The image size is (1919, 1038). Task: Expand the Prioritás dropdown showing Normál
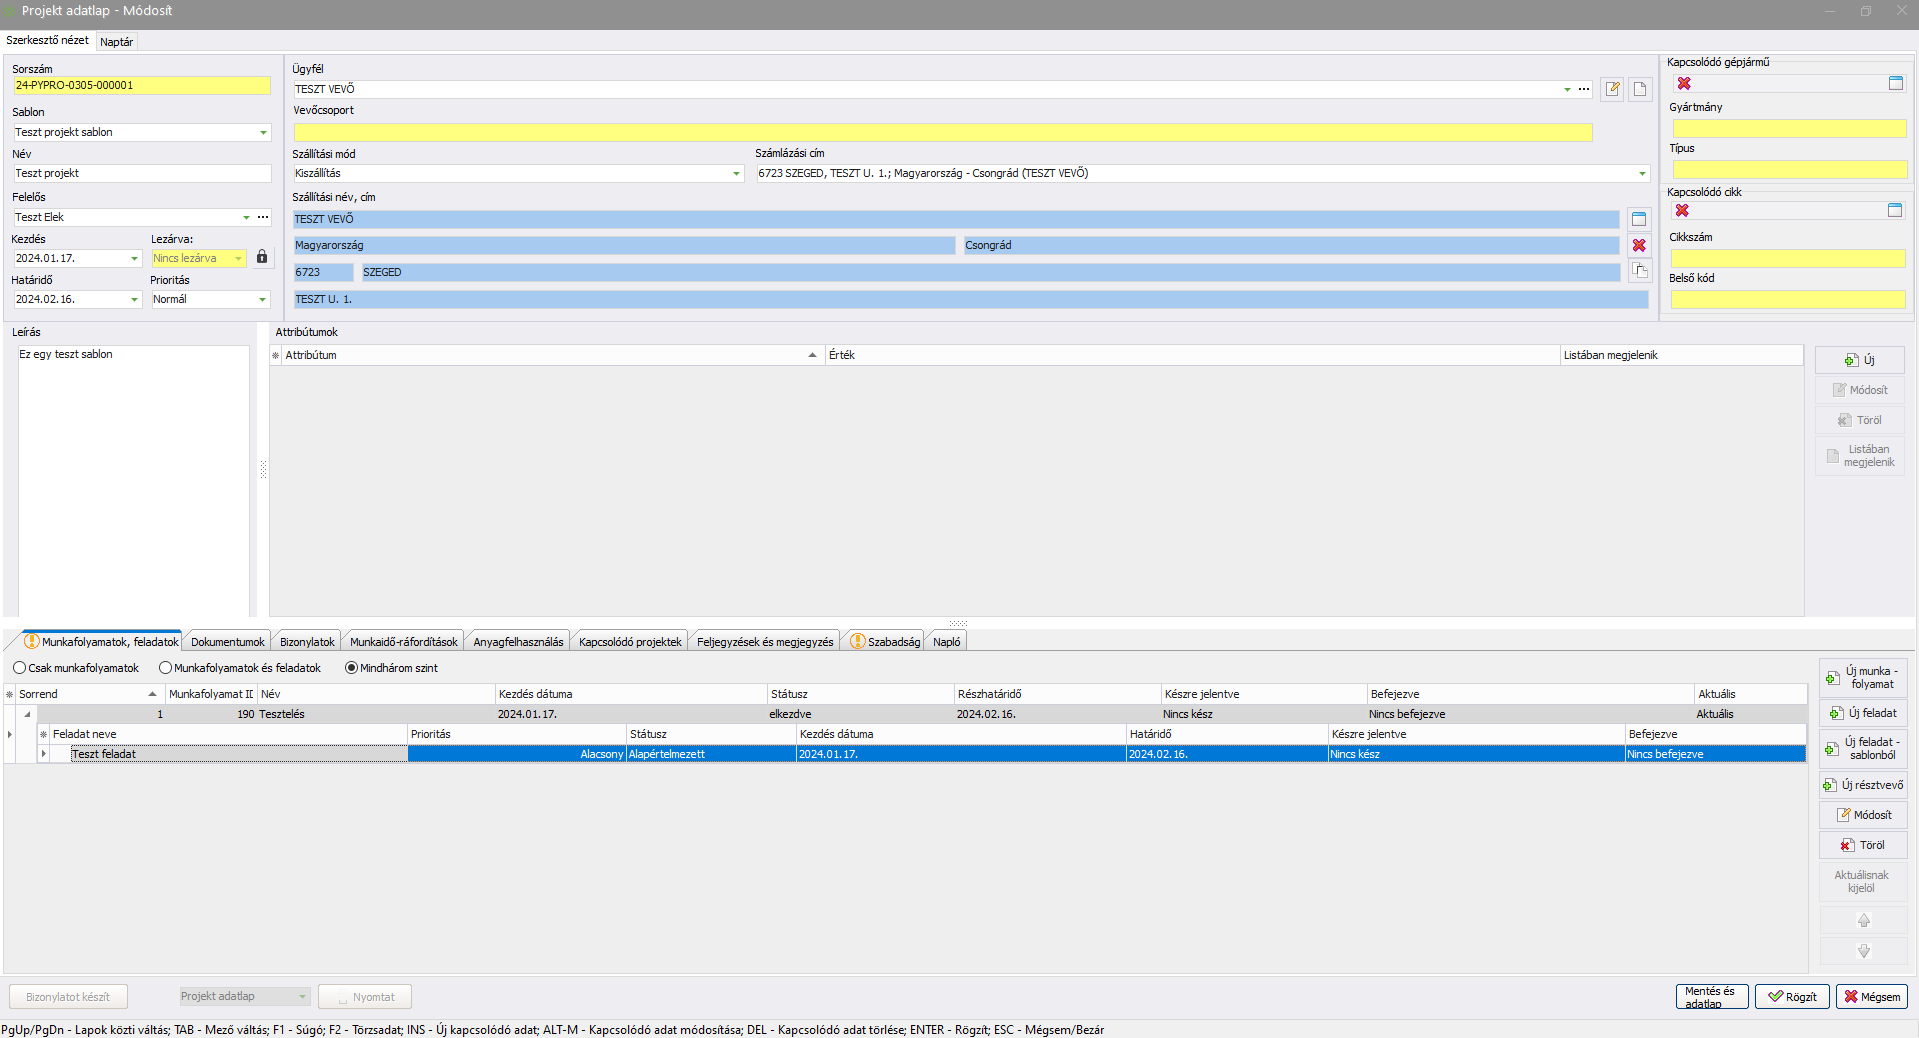click(x=263, y=300)
